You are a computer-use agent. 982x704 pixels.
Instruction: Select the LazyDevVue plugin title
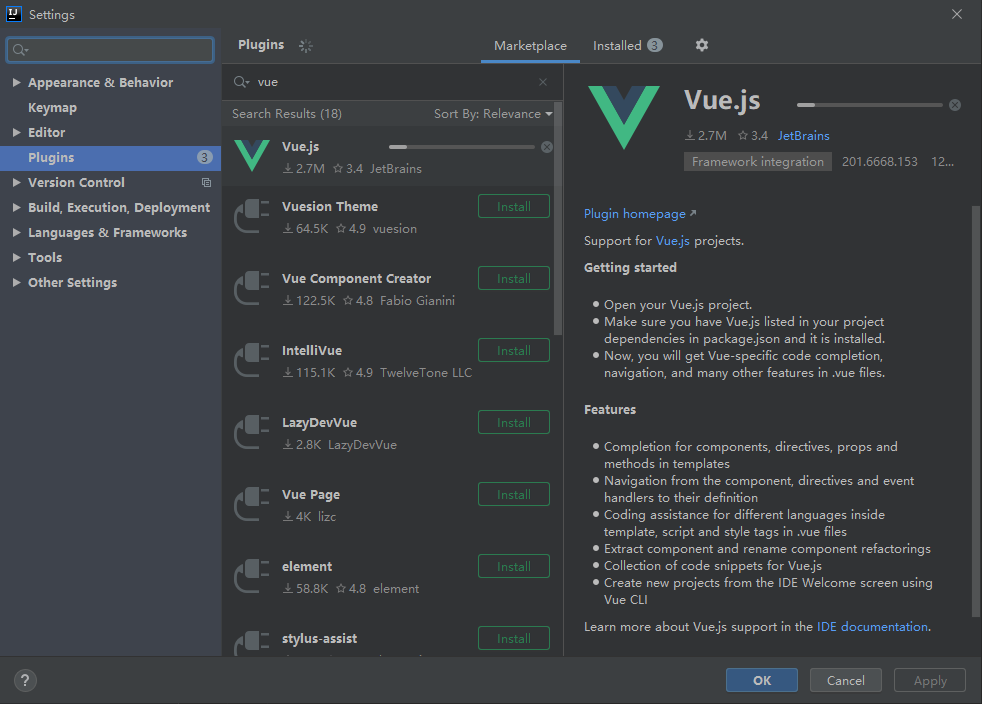[319, 423]
